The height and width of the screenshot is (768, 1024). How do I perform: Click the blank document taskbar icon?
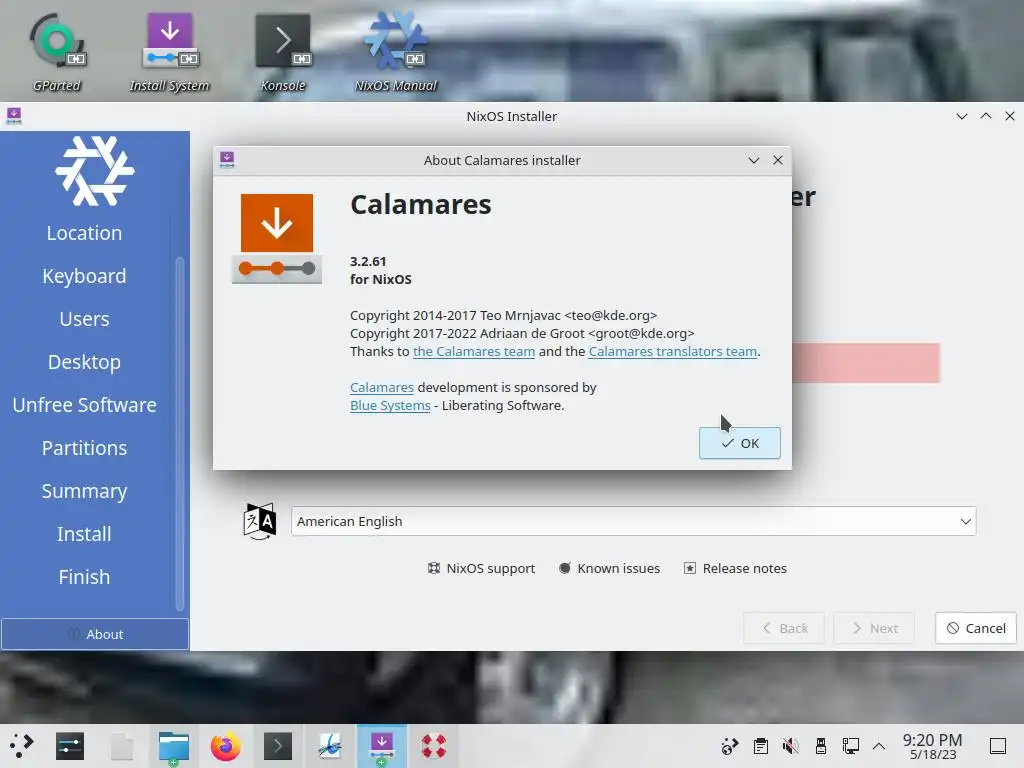[x=122, y=746]
